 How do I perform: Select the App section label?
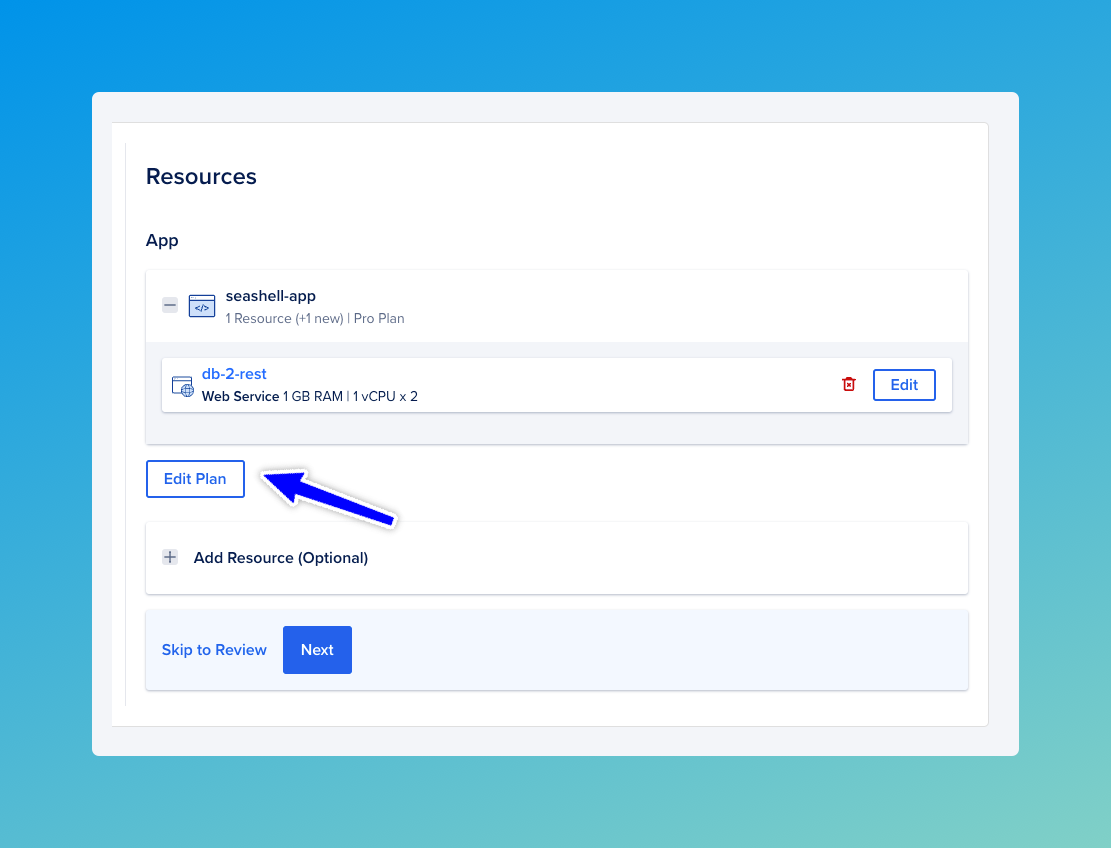(x=162, y=240)
